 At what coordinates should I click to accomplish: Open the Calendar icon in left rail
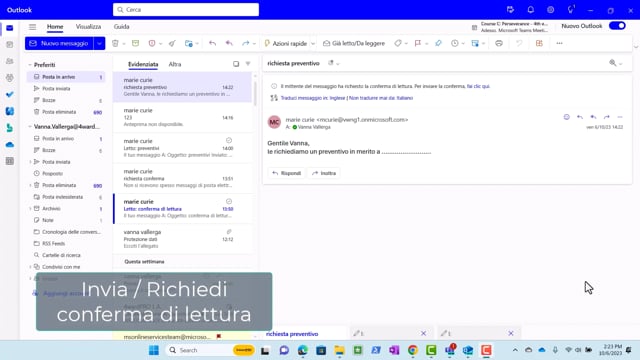pos(10,44)
